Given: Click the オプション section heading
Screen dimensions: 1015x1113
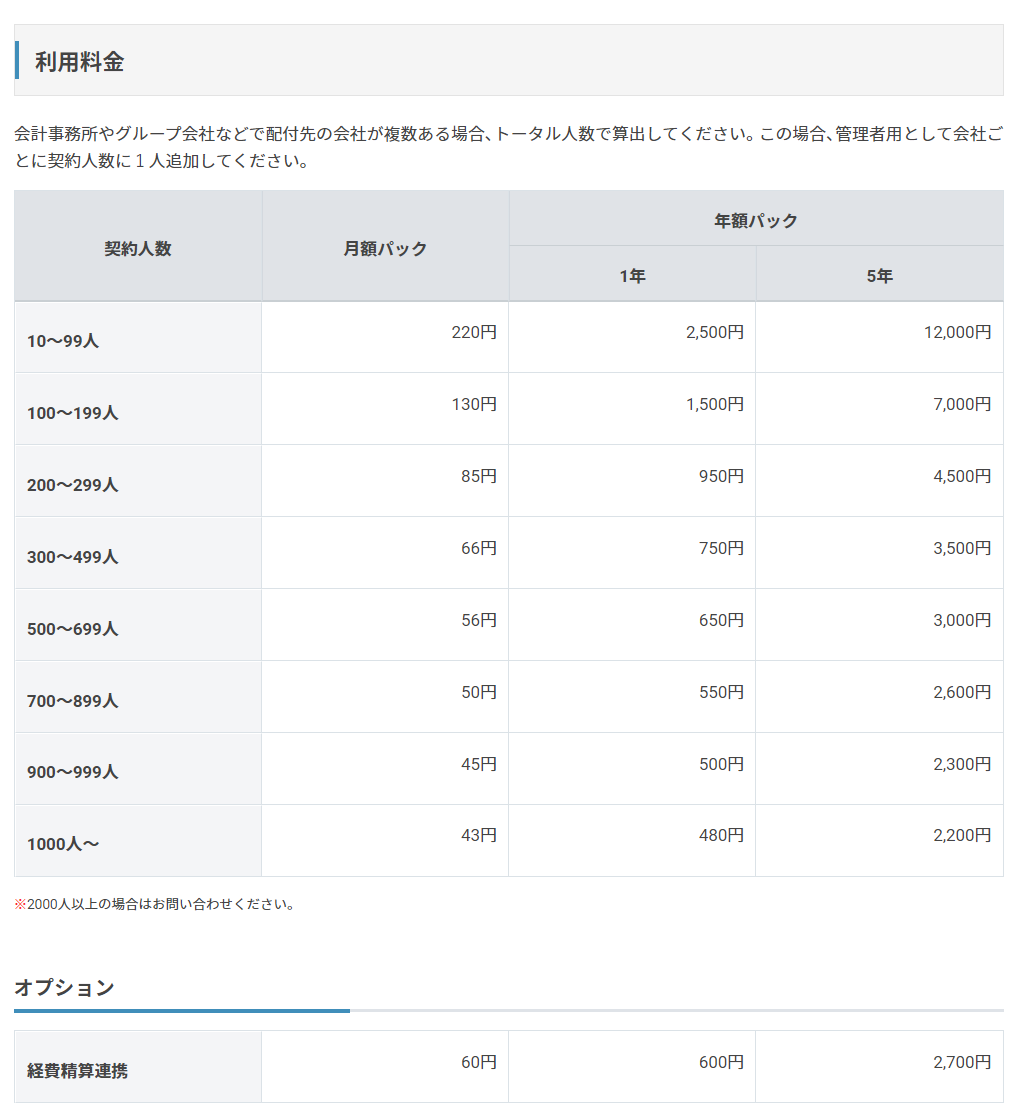Looking at the screenshot, I should [65, 988].
